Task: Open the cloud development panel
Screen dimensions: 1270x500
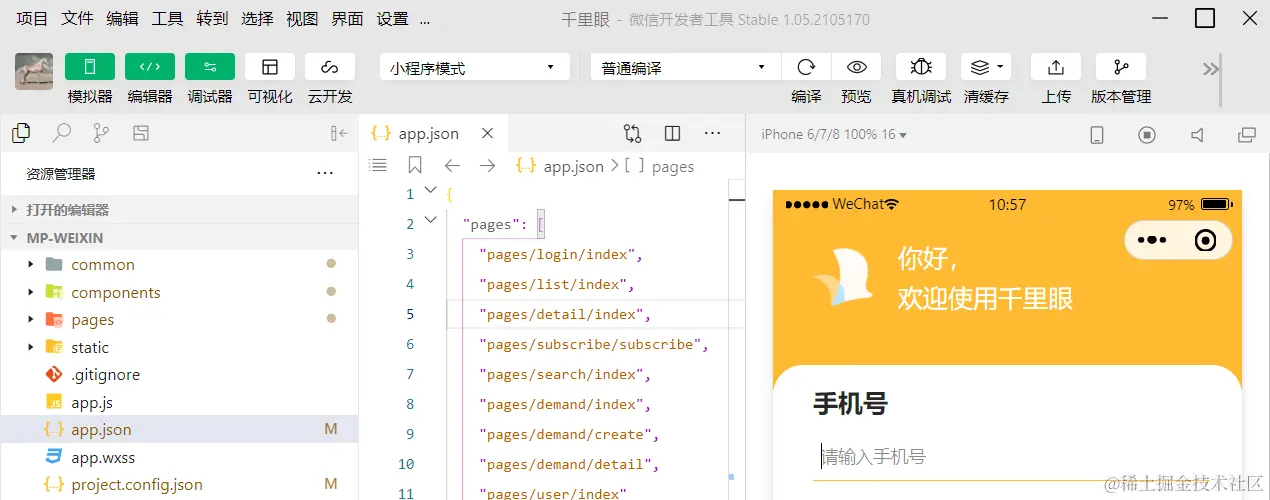Action: (330, 67)
